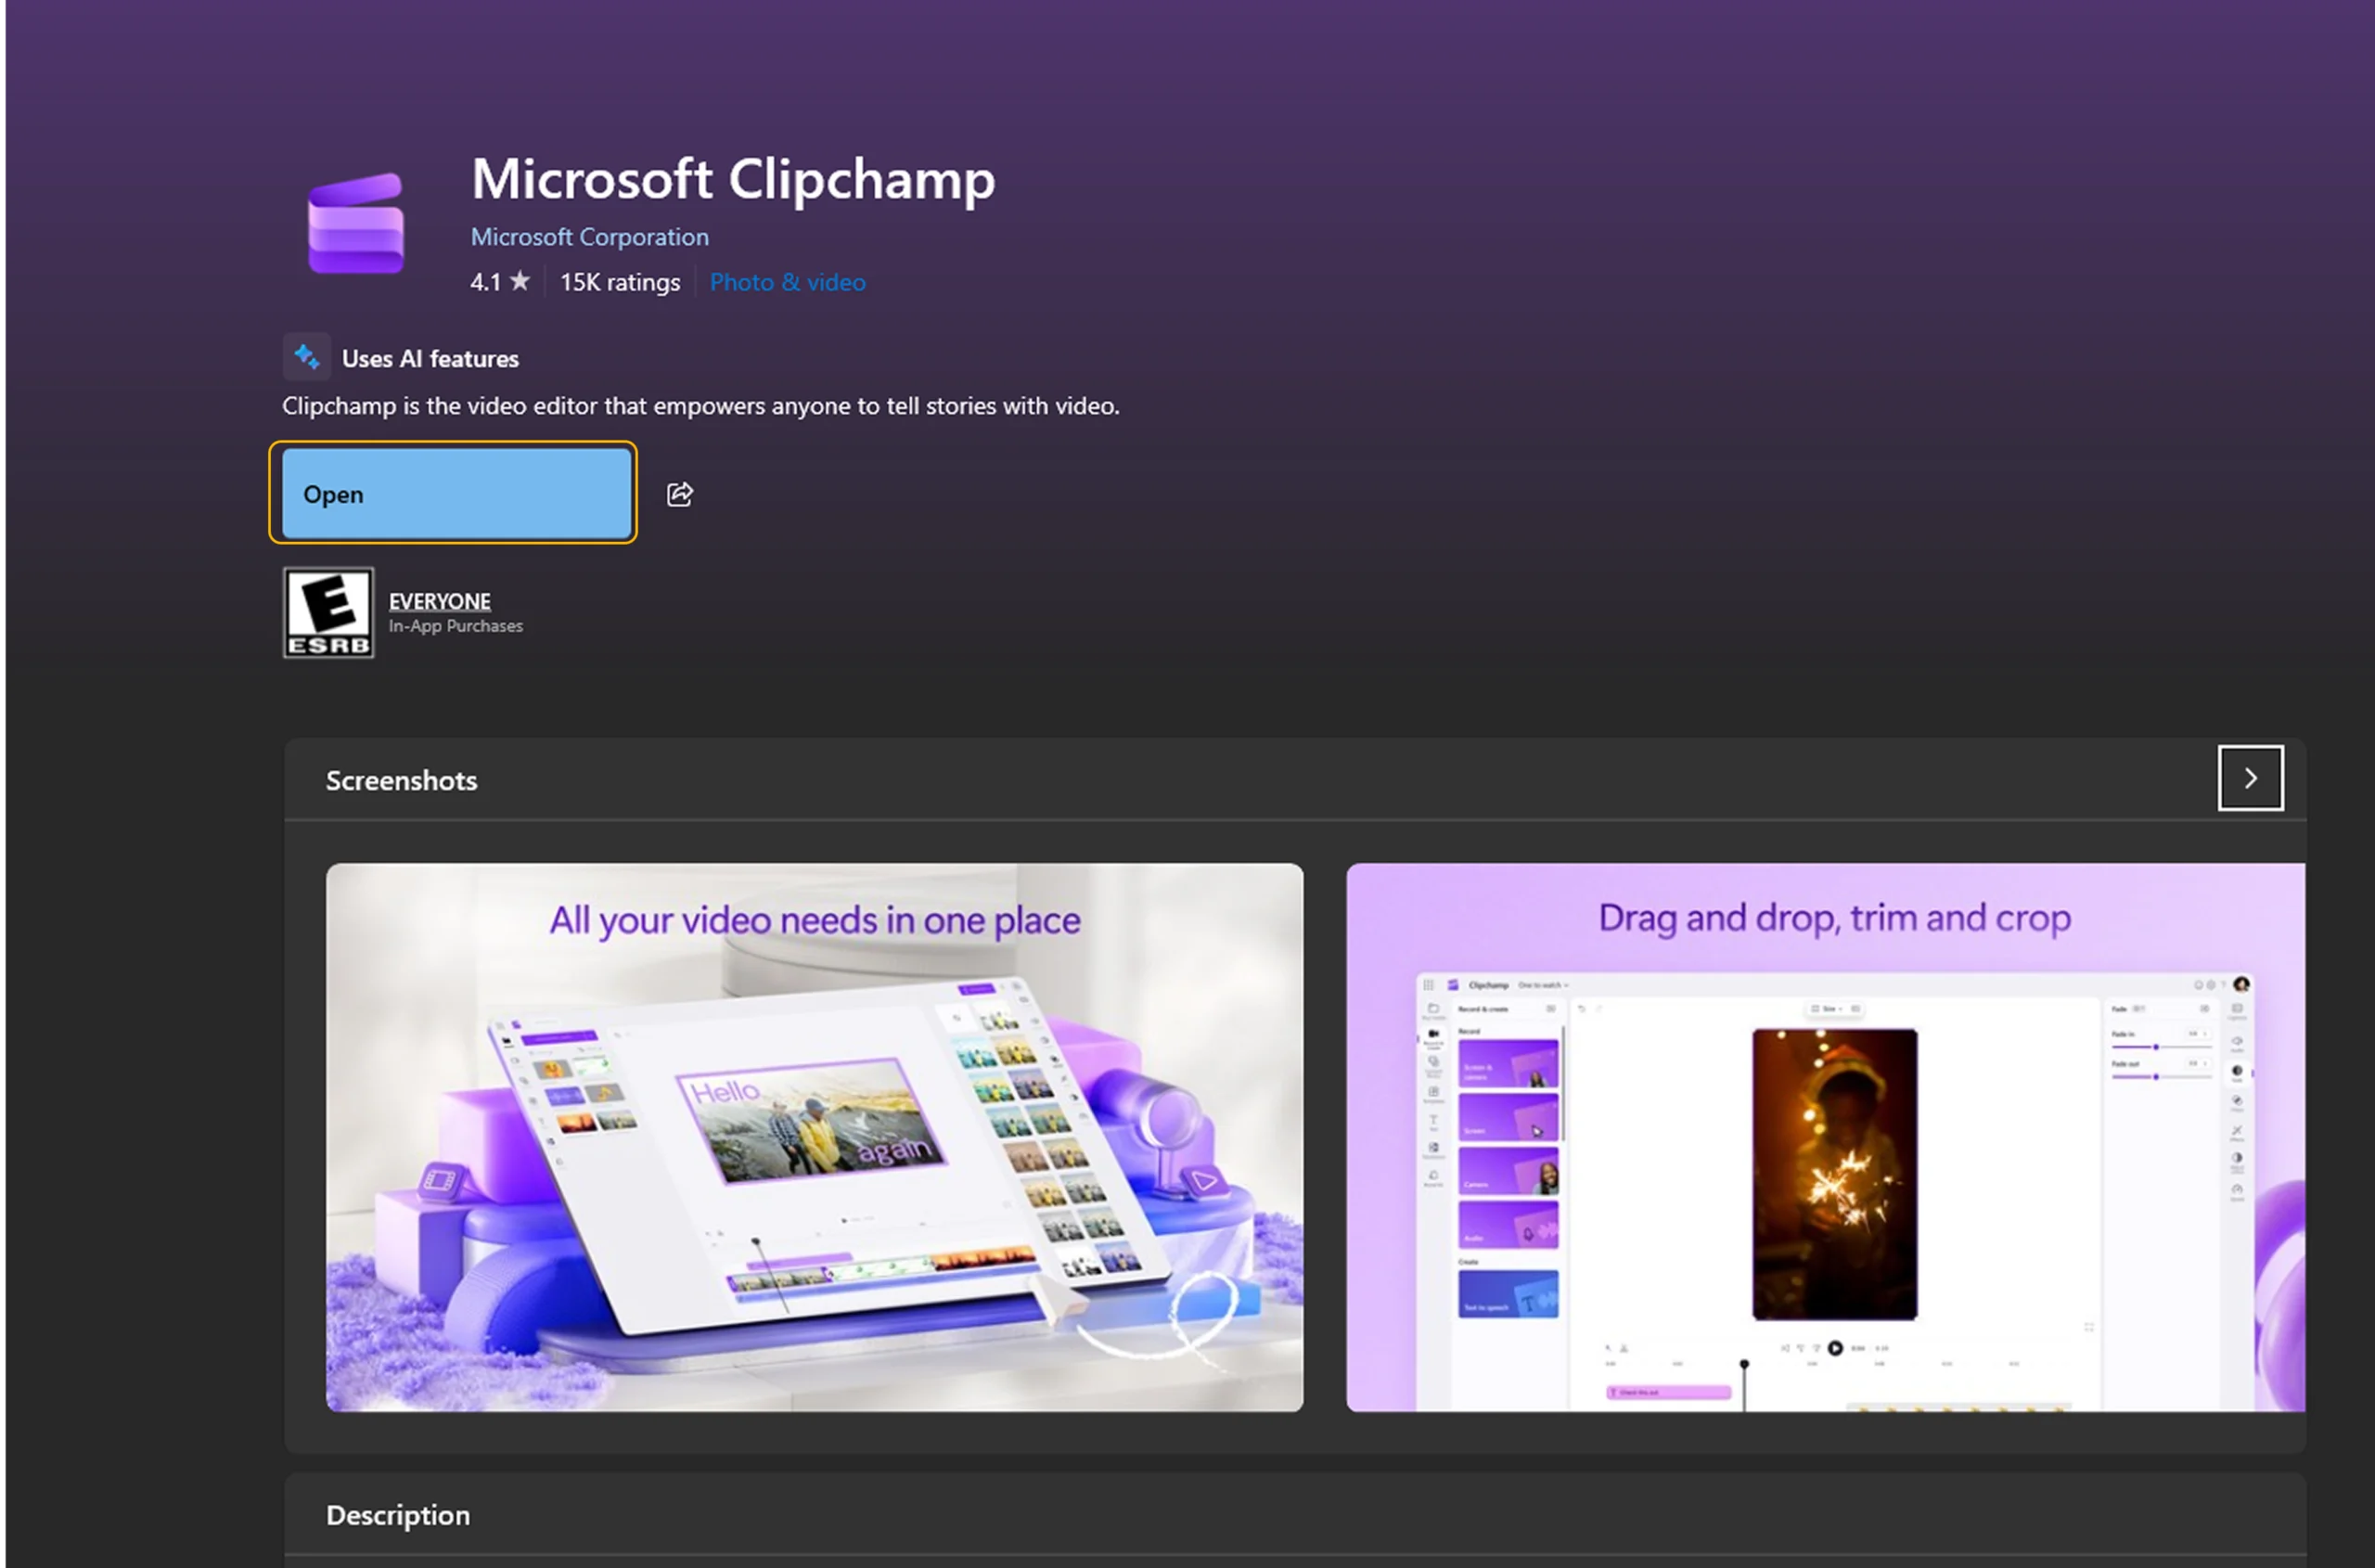Click the EVERYONE rating link
The height and width of the screenshot is (1568, 2375).
point(439,601)
